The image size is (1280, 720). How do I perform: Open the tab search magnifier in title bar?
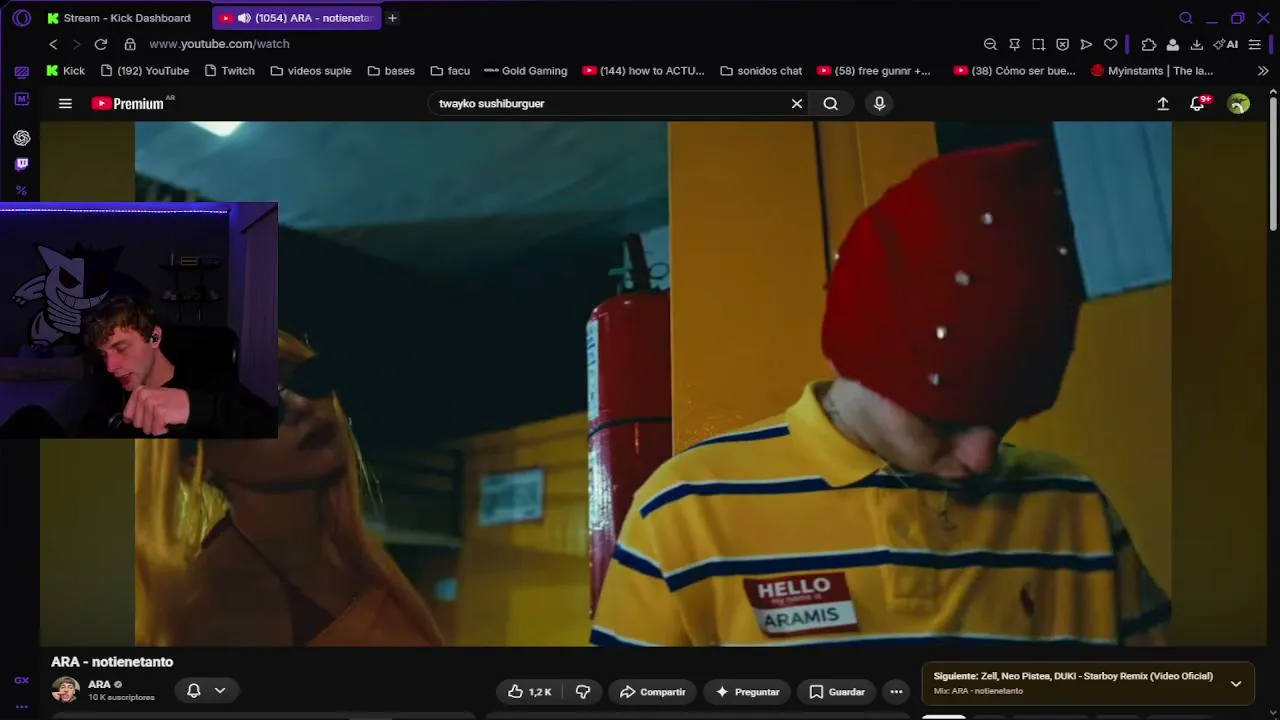point(1186,18)
